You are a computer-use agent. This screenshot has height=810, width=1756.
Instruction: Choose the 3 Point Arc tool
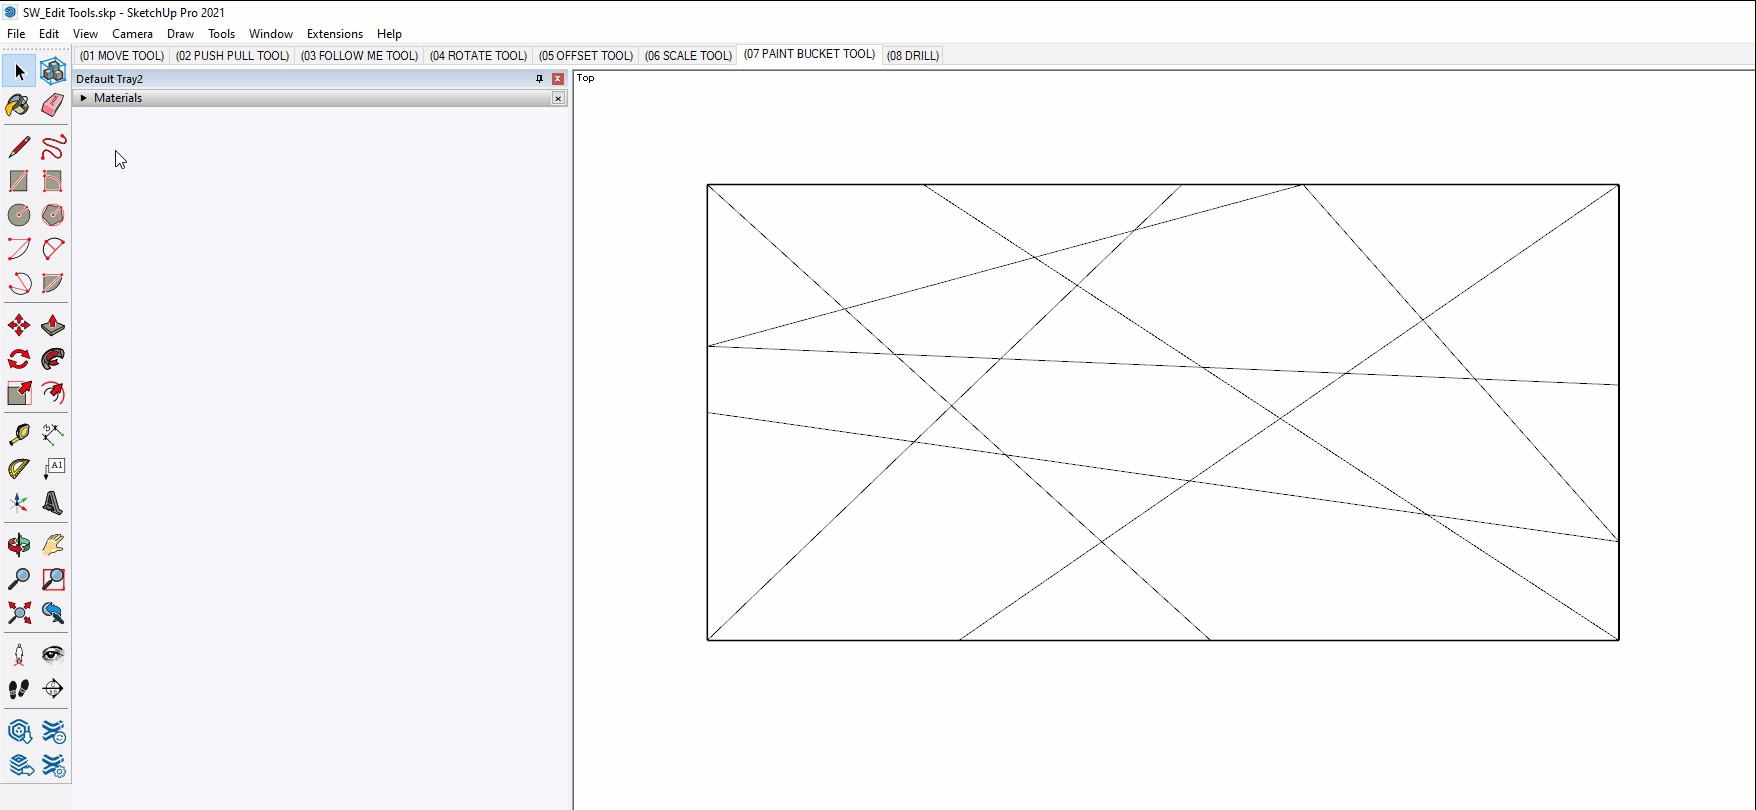coord(19,283)
